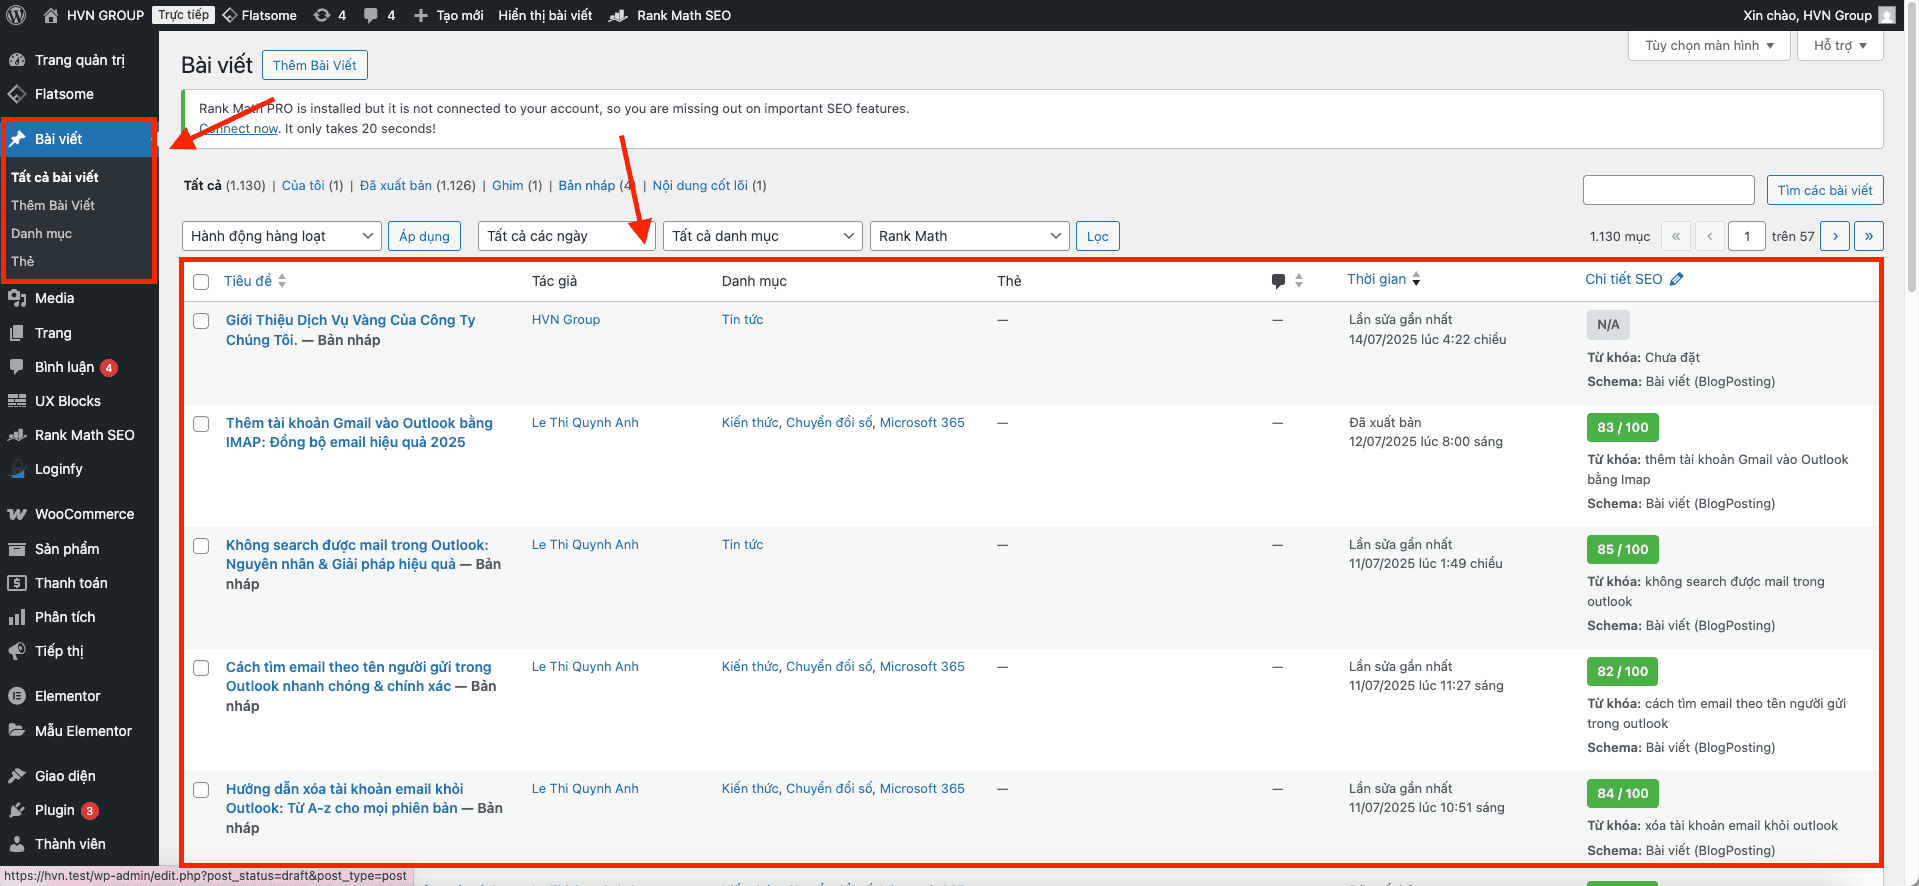1919x886 pixels.
Task: Sort posts by Thời gian column
Action: 1384,279
